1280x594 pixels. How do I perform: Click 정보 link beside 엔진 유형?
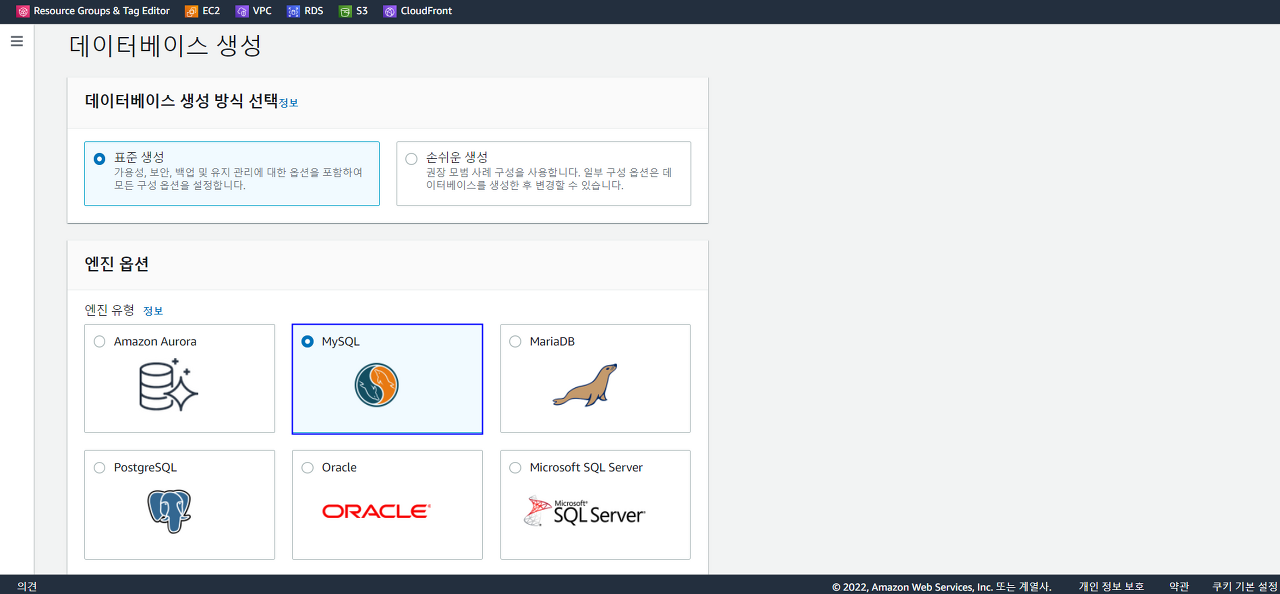pos(153,311)
